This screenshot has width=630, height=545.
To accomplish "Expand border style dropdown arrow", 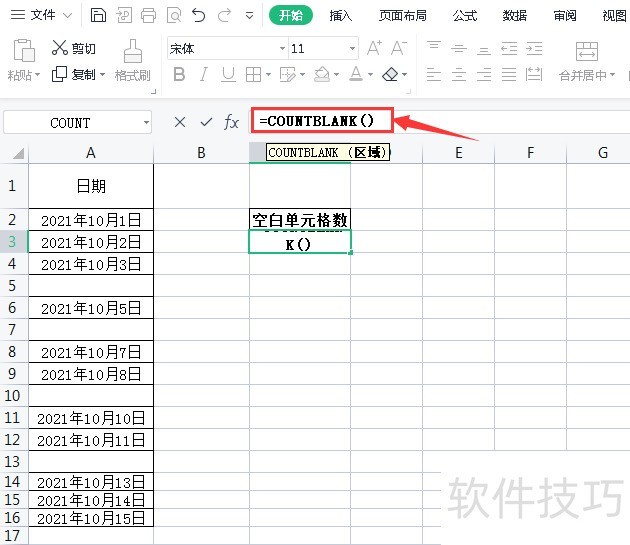I will [268, 74].
